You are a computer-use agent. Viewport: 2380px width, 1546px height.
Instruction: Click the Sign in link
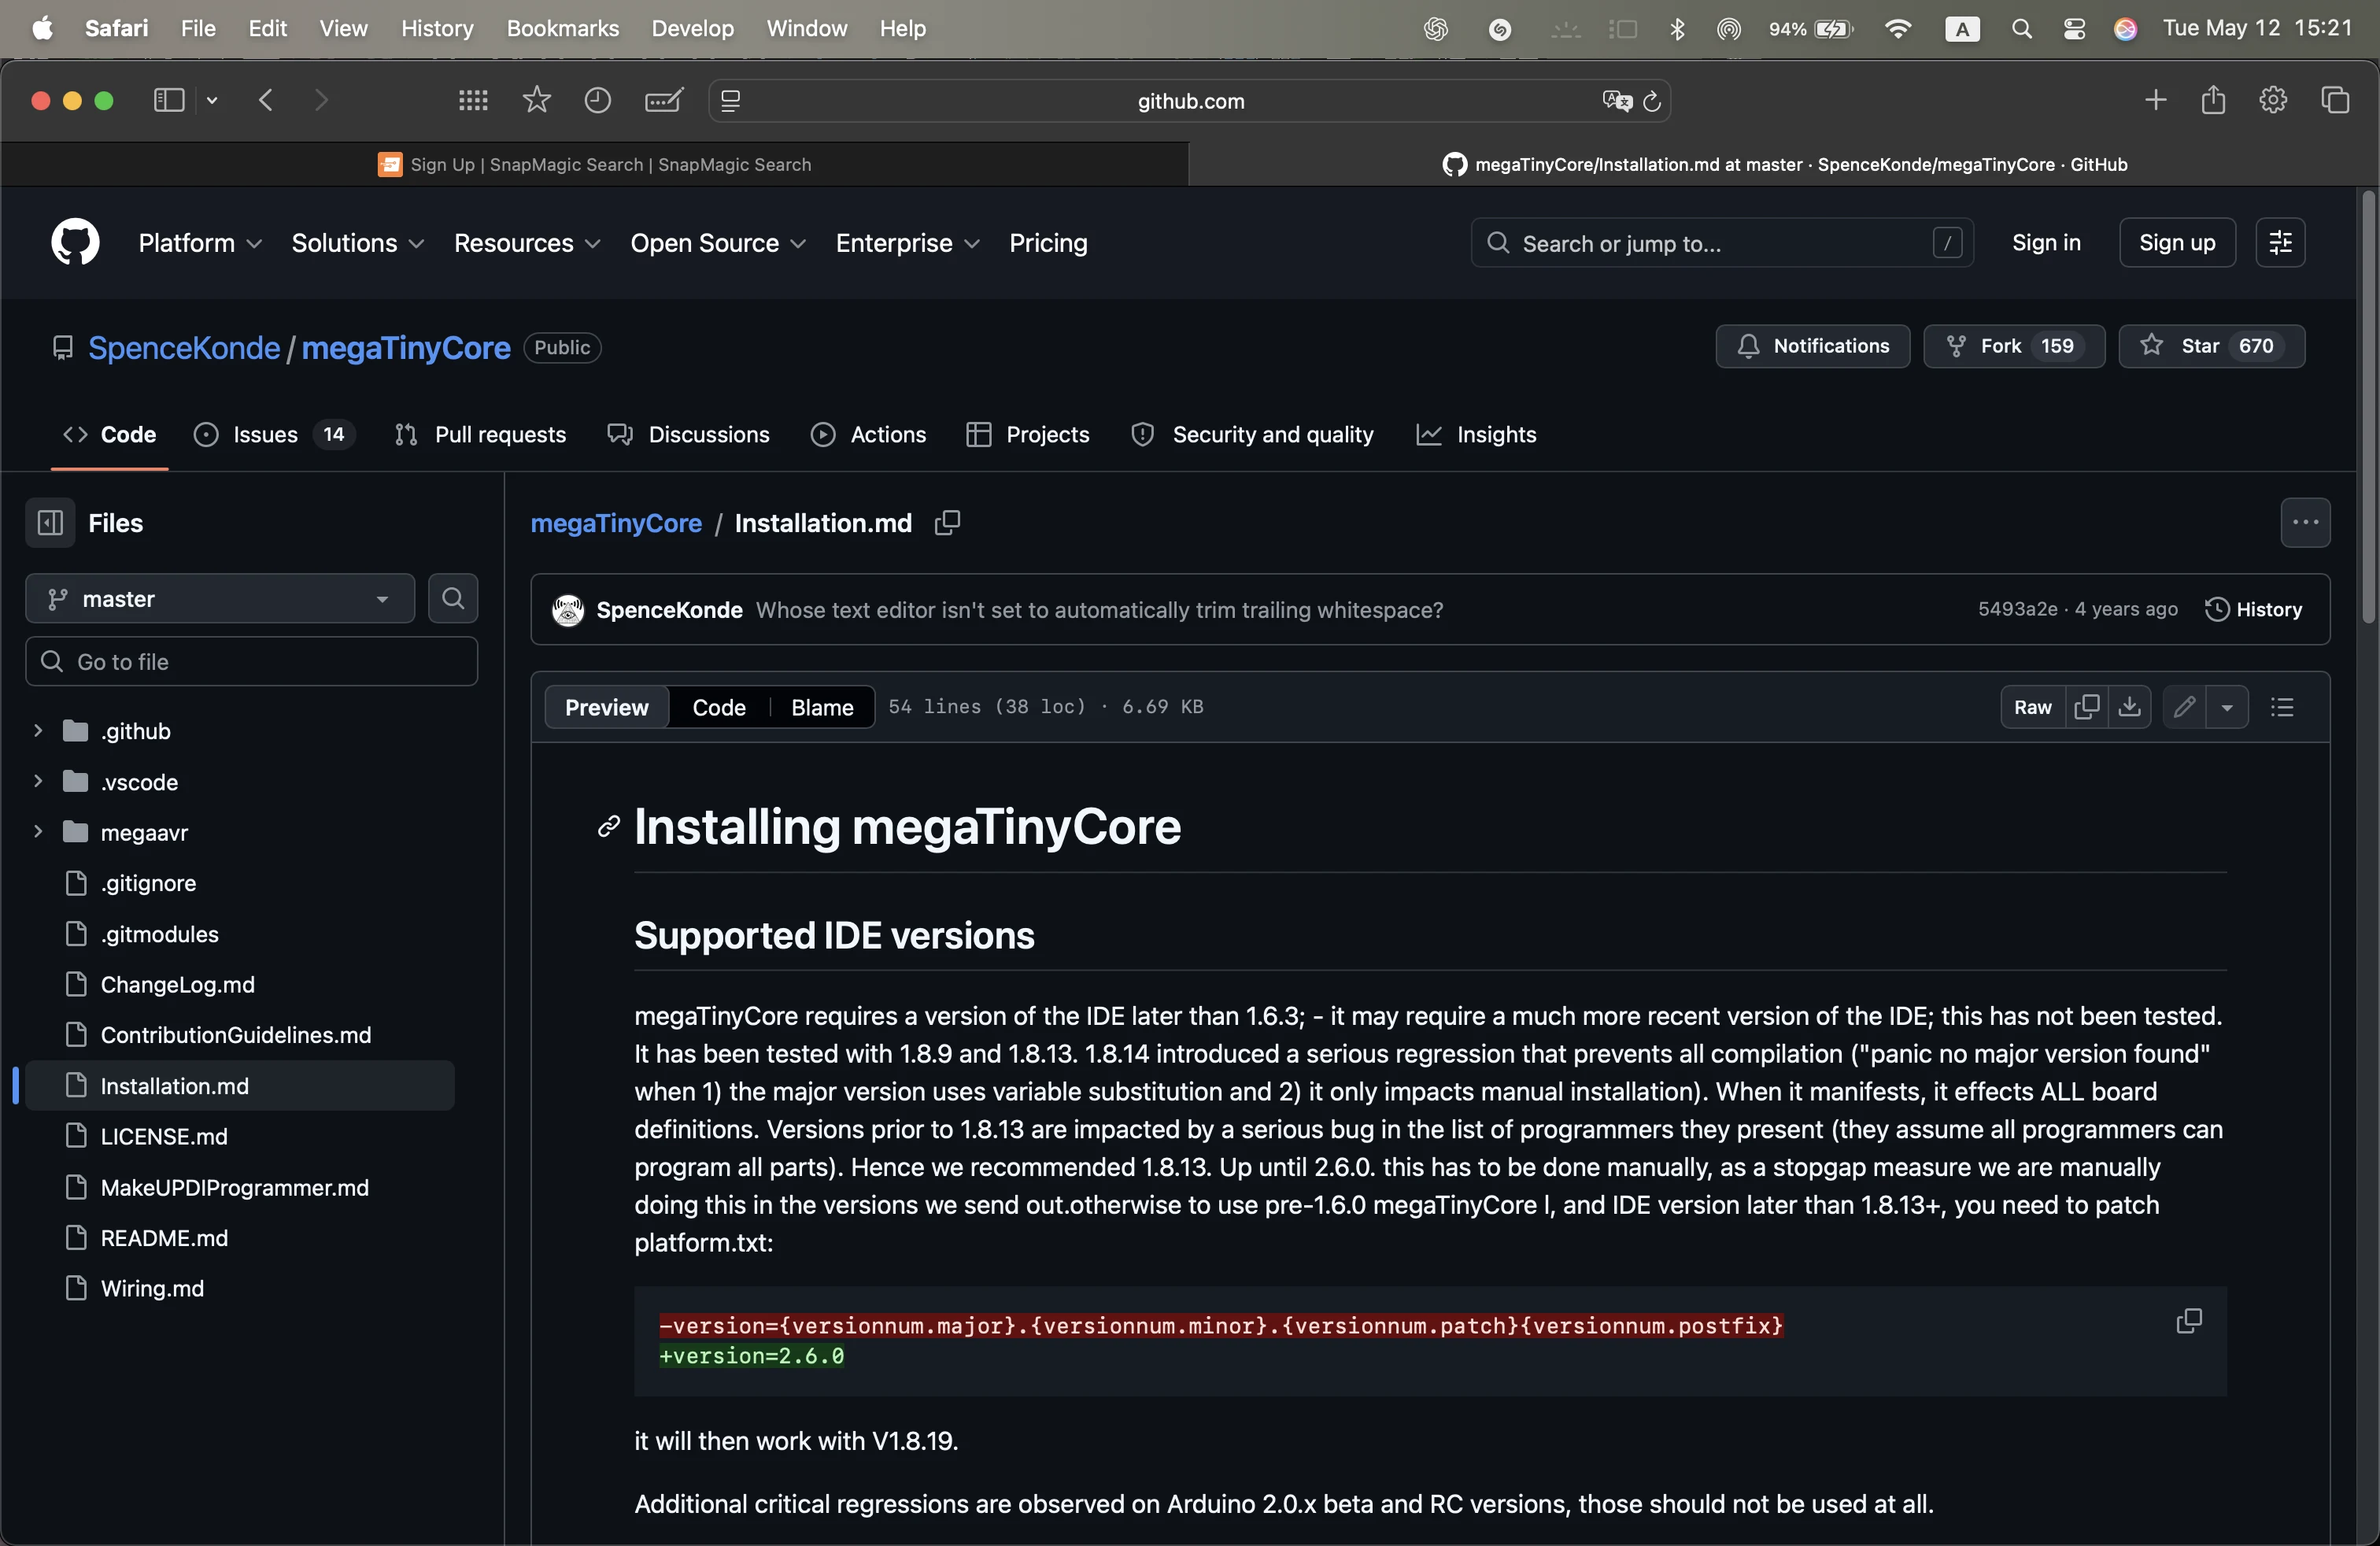(2046, 243)
